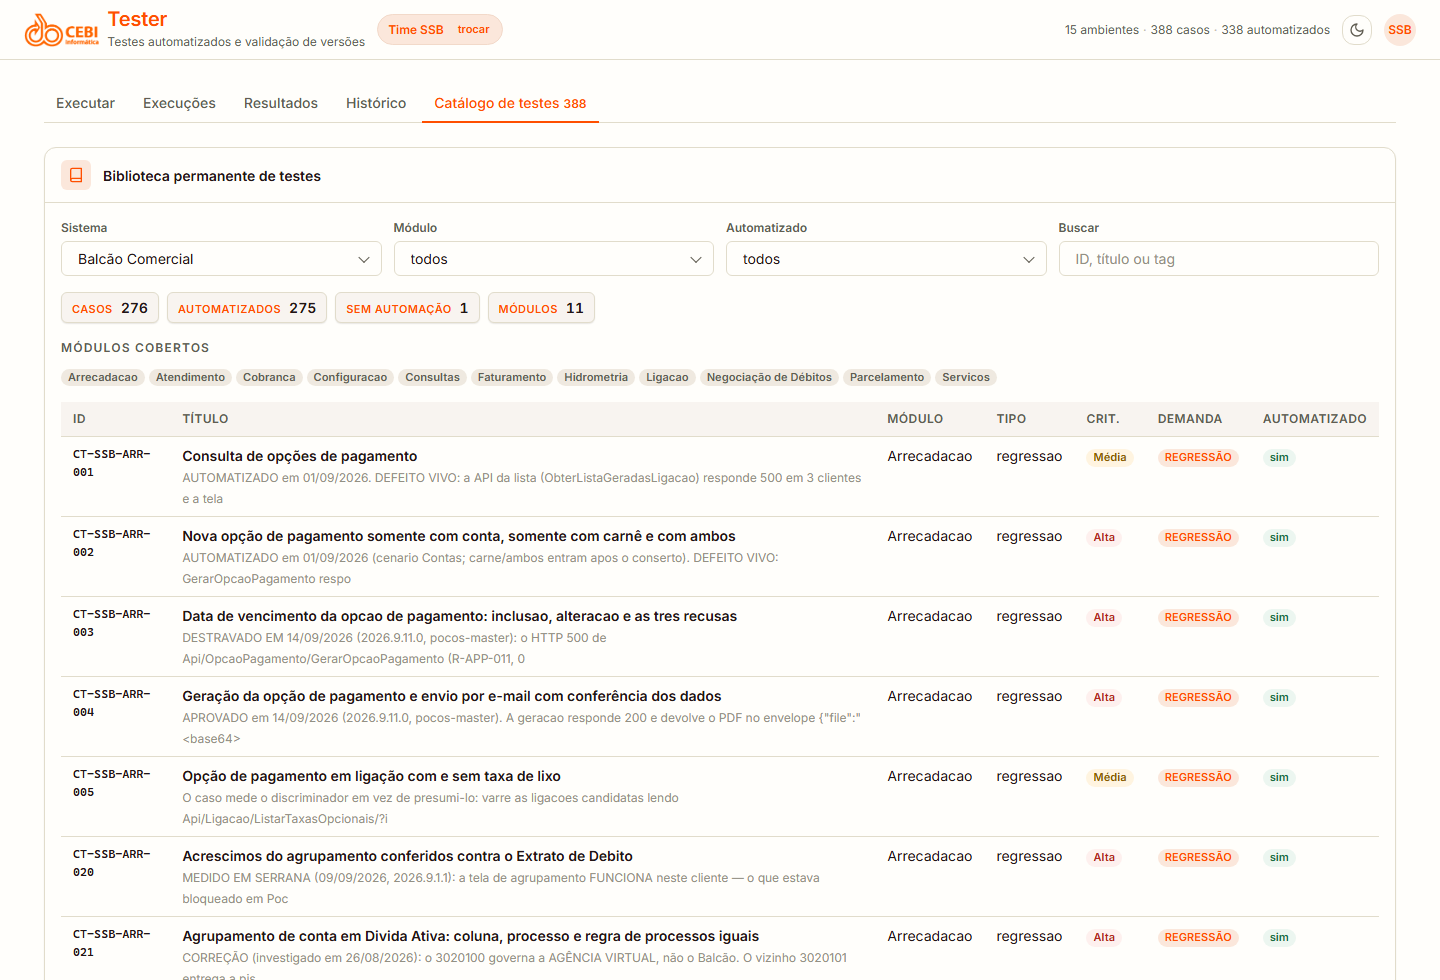Click the Faturamento module tag

(512, 377)
